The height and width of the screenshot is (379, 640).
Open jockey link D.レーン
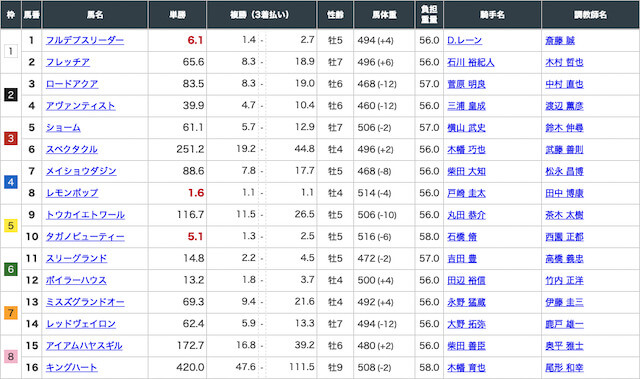(464, 40)
